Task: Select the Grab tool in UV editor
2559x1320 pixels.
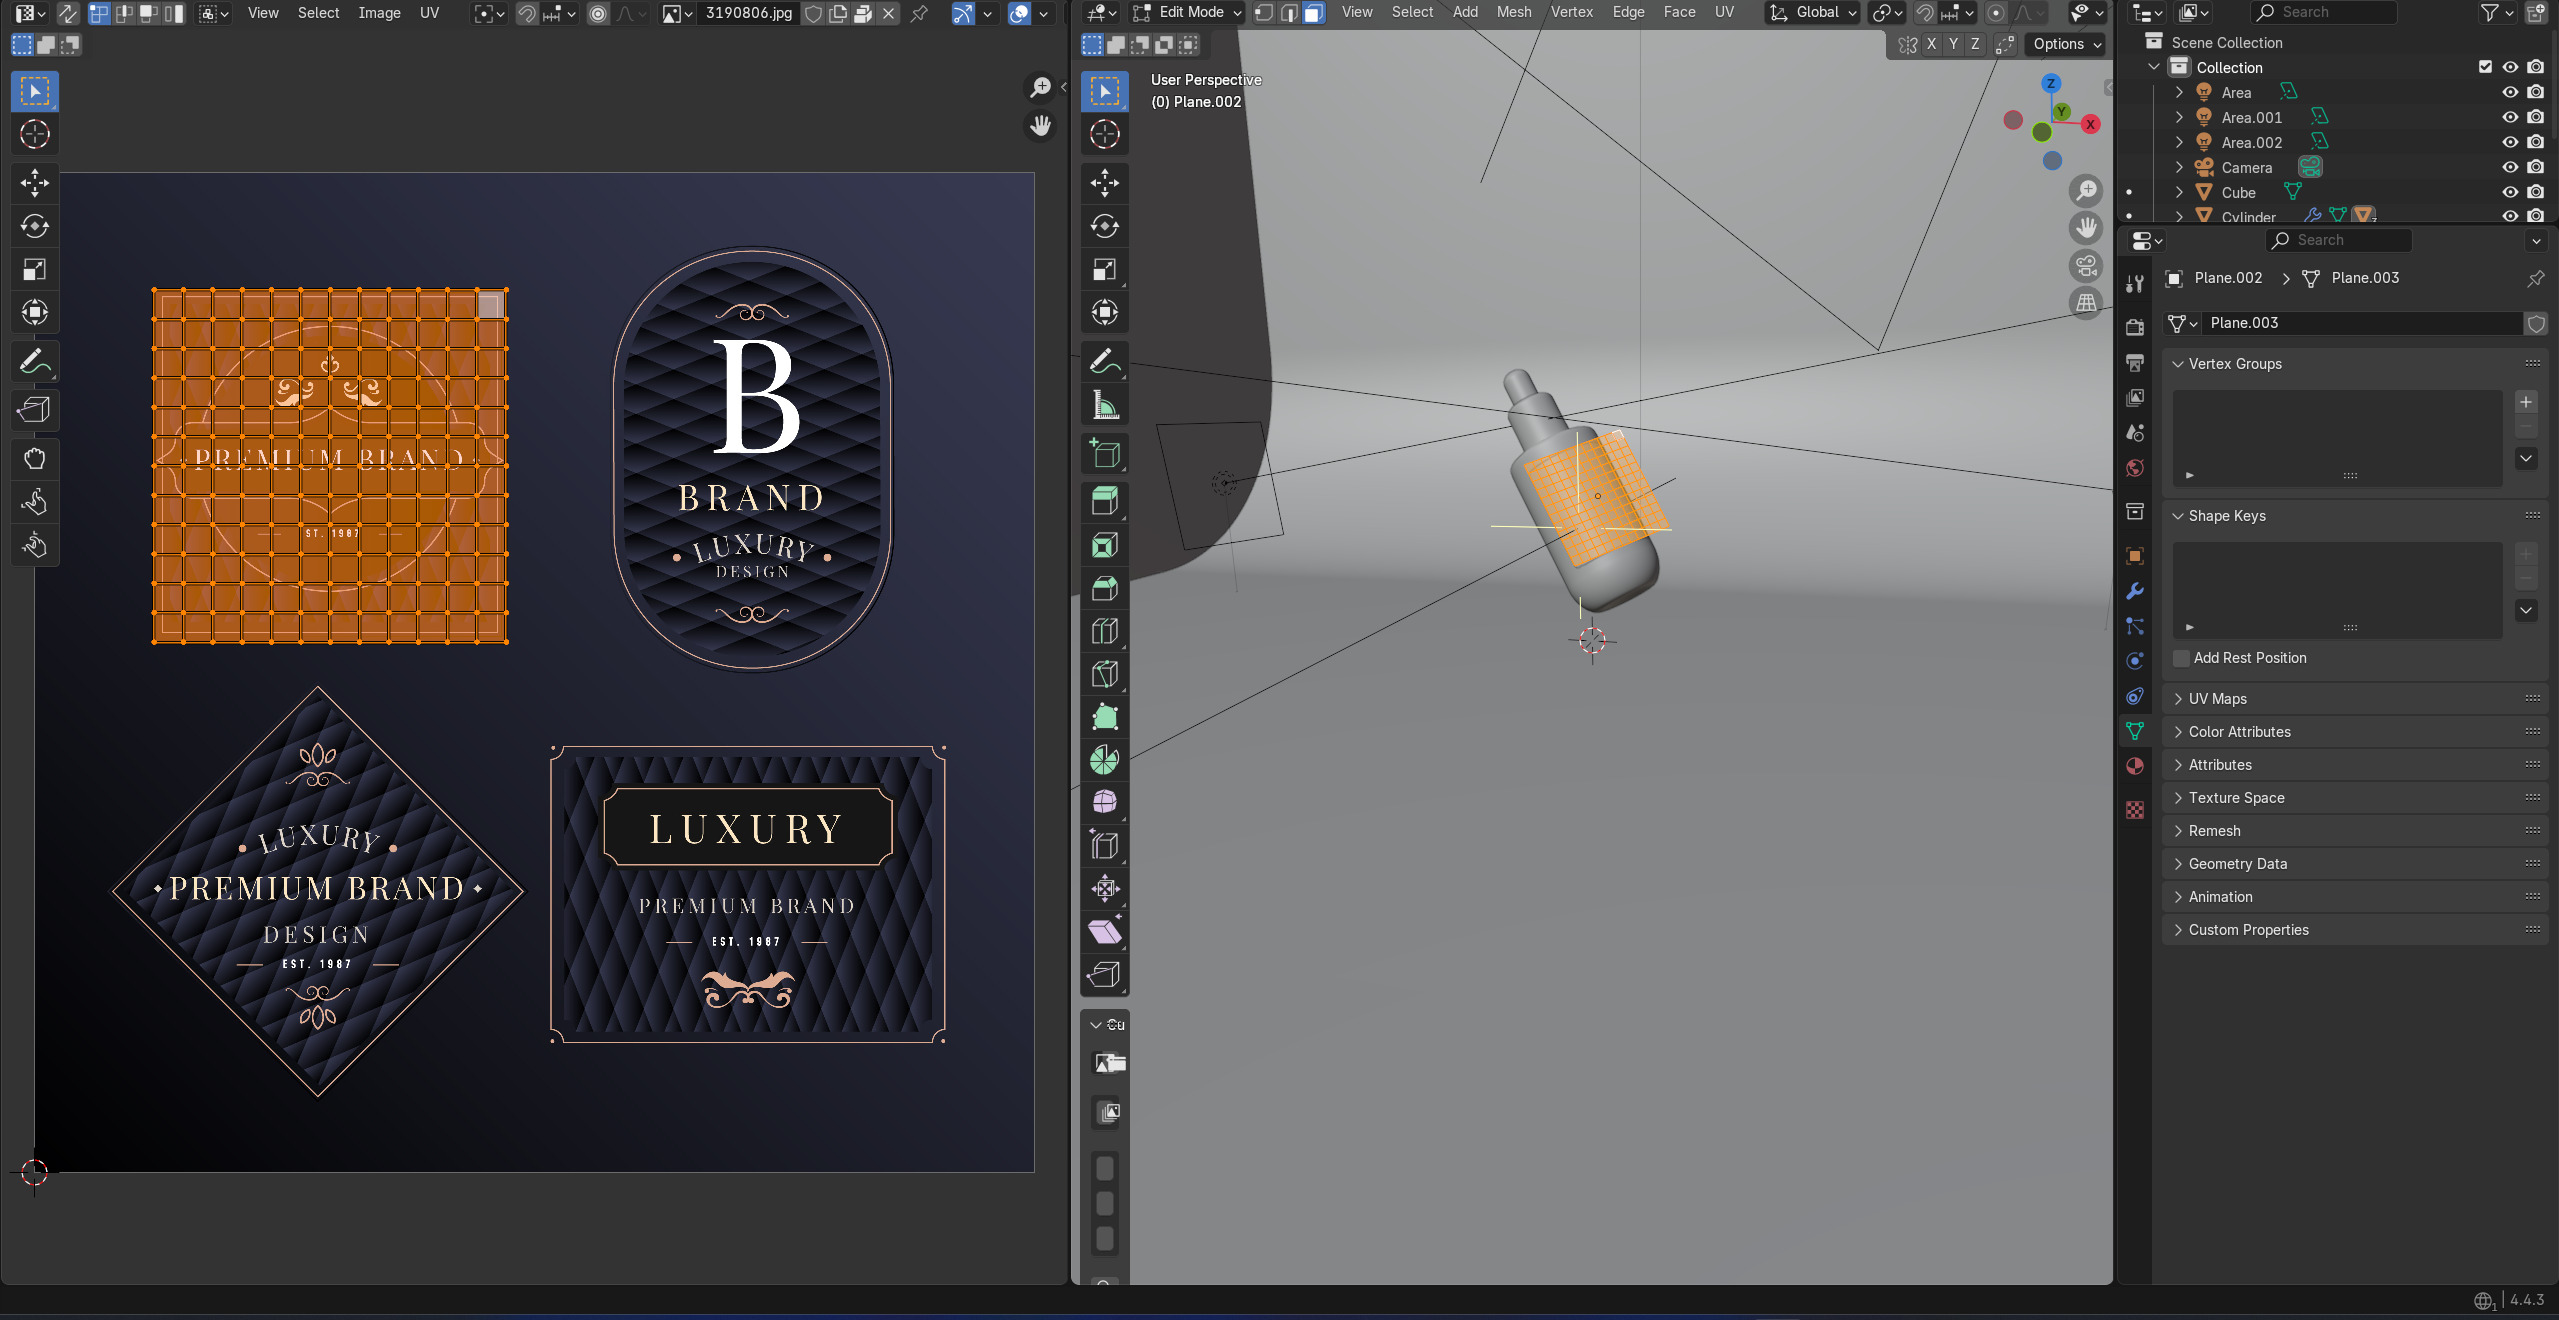Action: pyautogui.click(x=35, y=459)
